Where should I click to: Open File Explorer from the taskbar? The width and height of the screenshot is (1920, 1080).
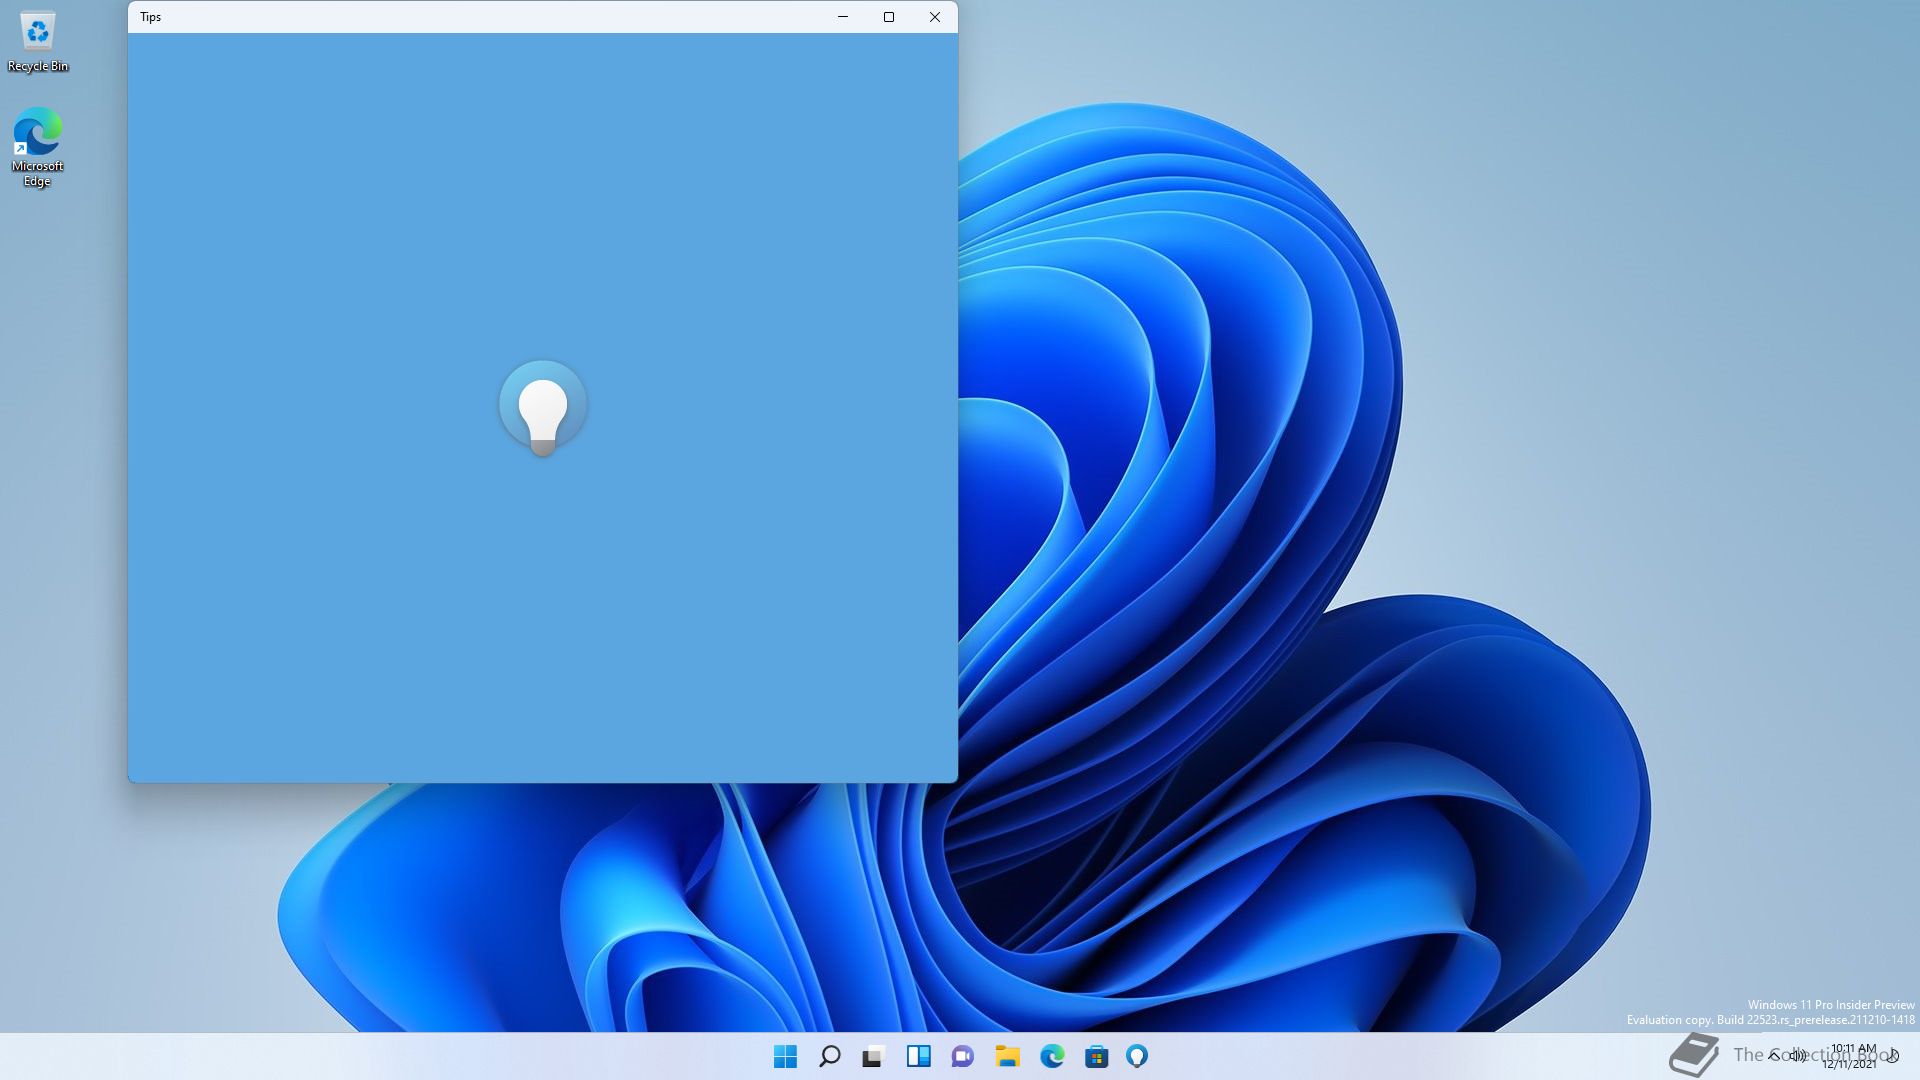(x=1007, y=1056)
